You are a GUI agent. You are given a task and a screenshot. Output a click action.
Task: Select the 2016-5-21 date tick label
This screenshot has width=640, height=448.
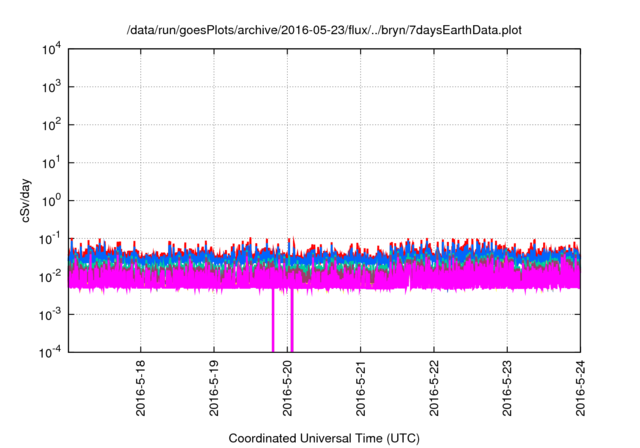pos(361,388)
